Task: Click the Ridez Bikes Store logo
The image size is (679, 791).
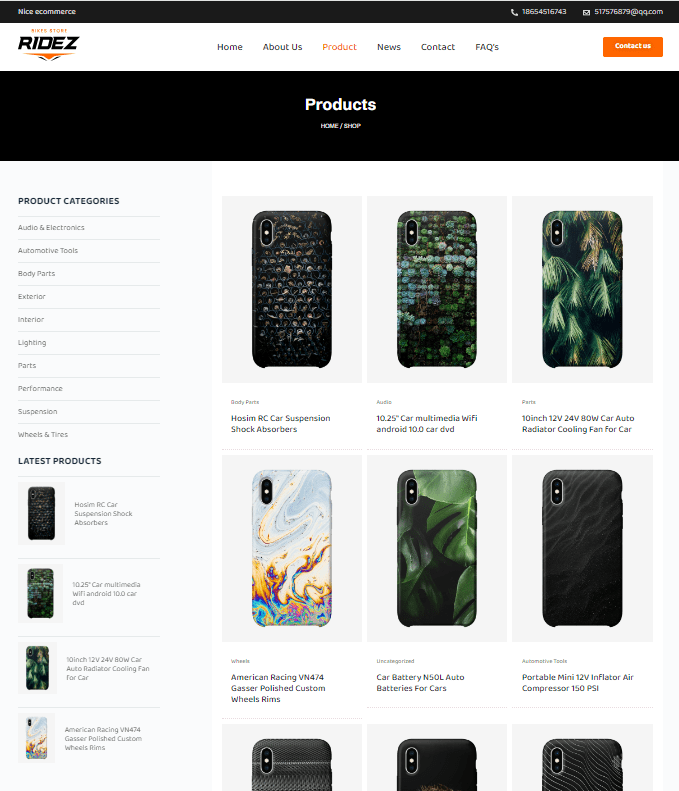Action: pyautogui.click(x=48, y=45)
